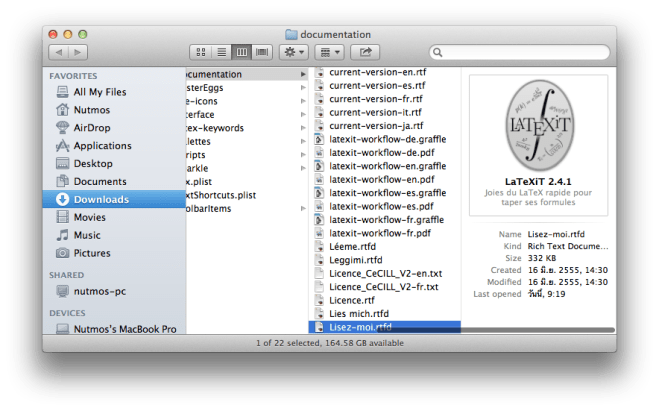Expand the documentation folder arrow

(303, 74)
